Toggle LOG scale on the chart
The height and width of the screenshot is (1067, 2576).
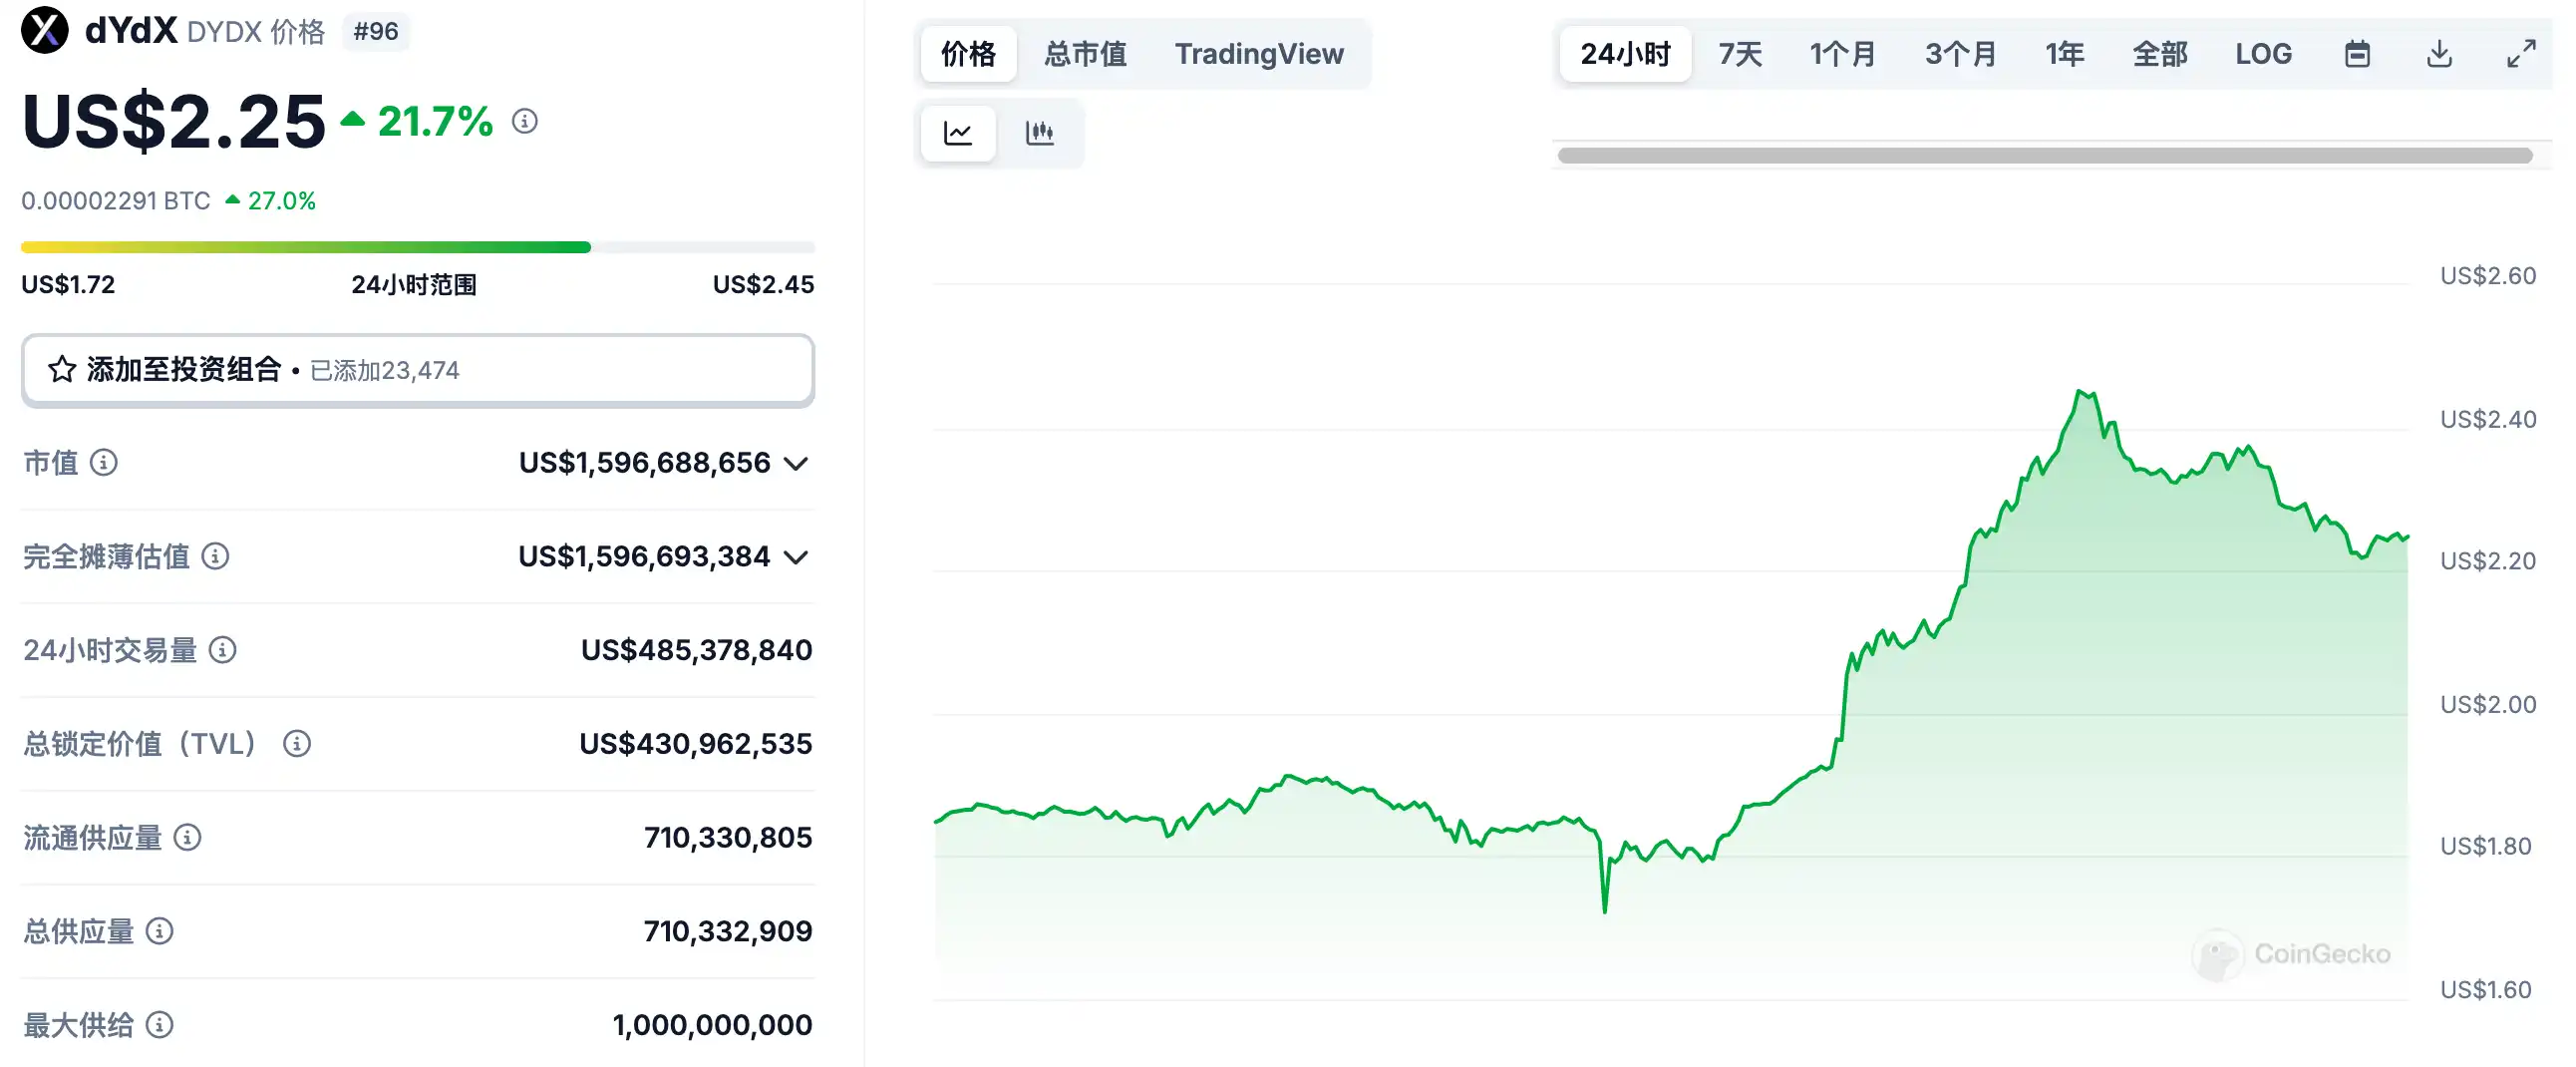(x=2263, y=54)
